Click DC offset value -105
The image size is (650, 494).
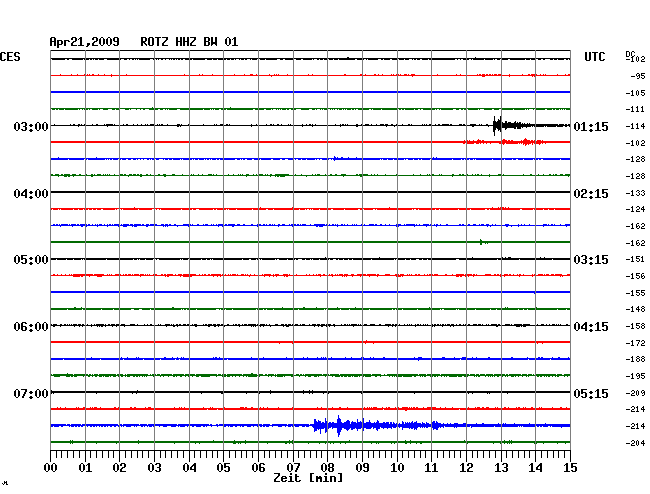[635, 93]
